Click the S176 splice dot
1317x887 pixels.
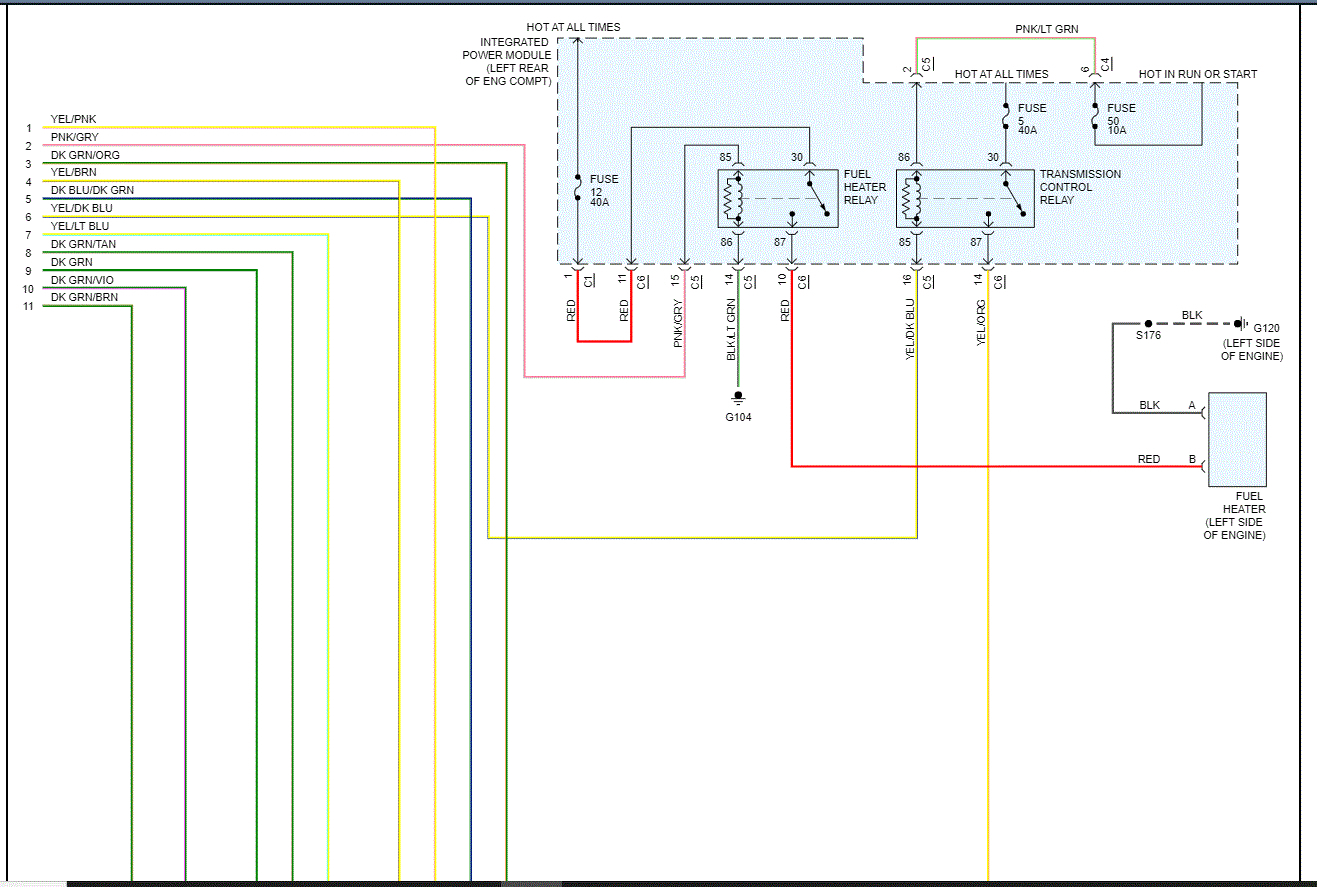[1148, 323]
